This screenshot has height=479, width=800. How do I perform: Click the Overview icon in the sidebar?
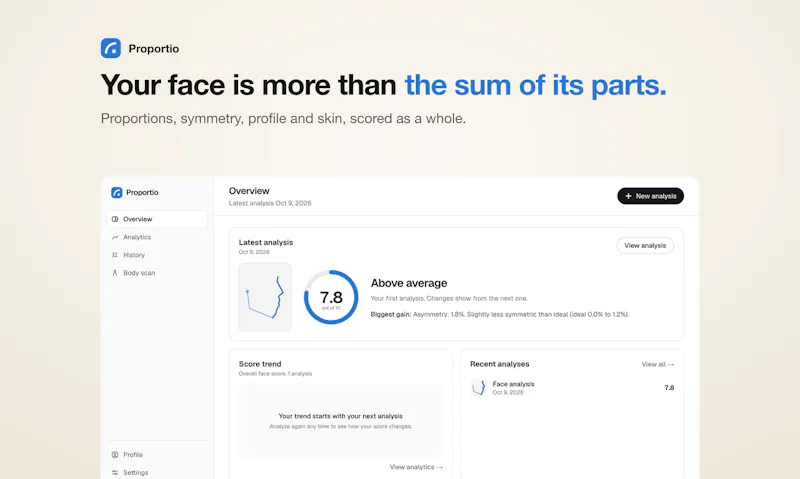(x=115, y=219)
